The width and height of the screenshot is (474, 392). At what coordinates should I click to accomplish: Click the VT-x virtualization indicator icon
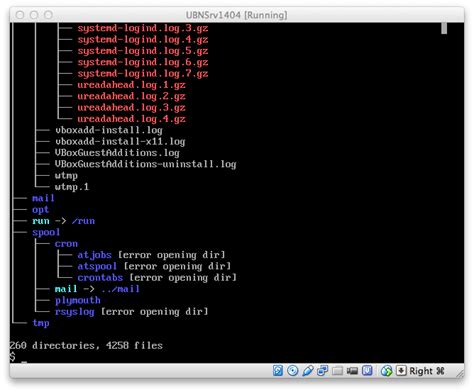click(367, 371)
